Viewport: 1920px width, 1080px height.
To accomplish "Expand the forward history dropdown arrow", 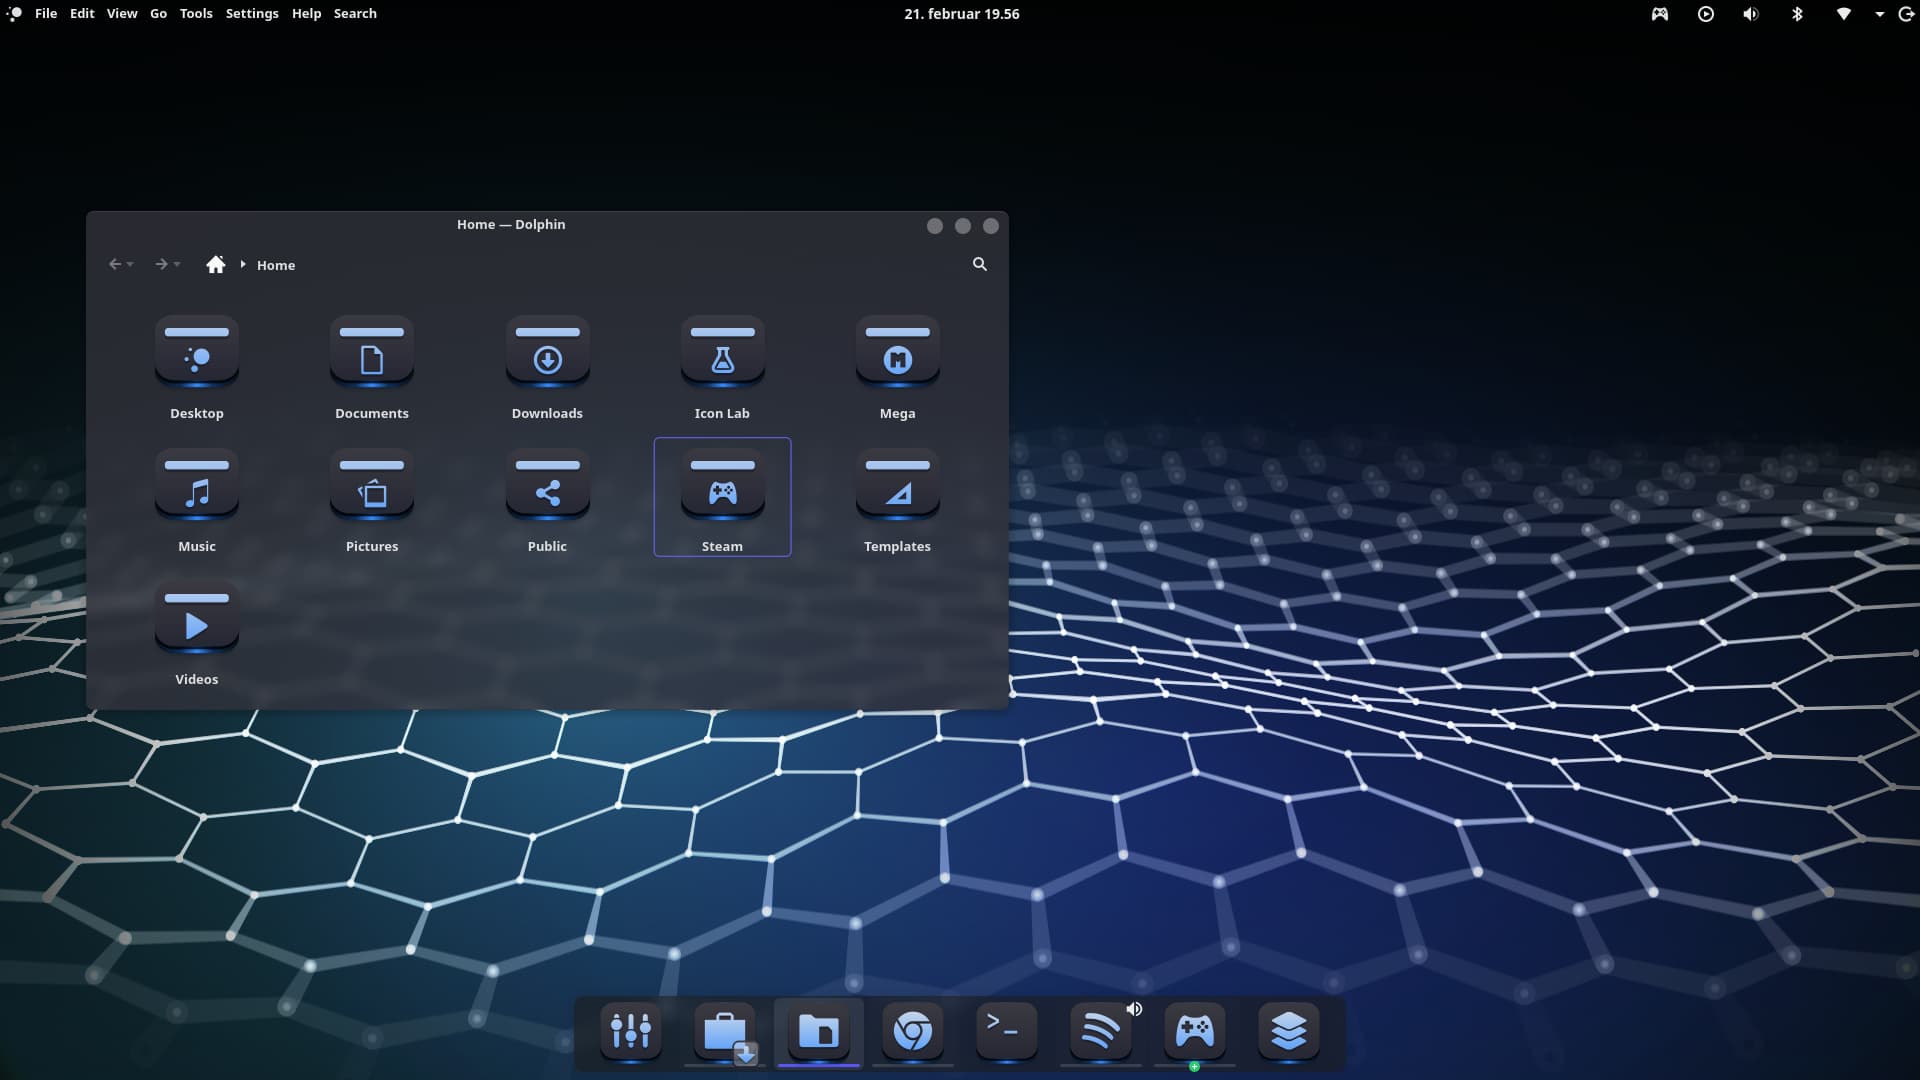I will point(177,265).
